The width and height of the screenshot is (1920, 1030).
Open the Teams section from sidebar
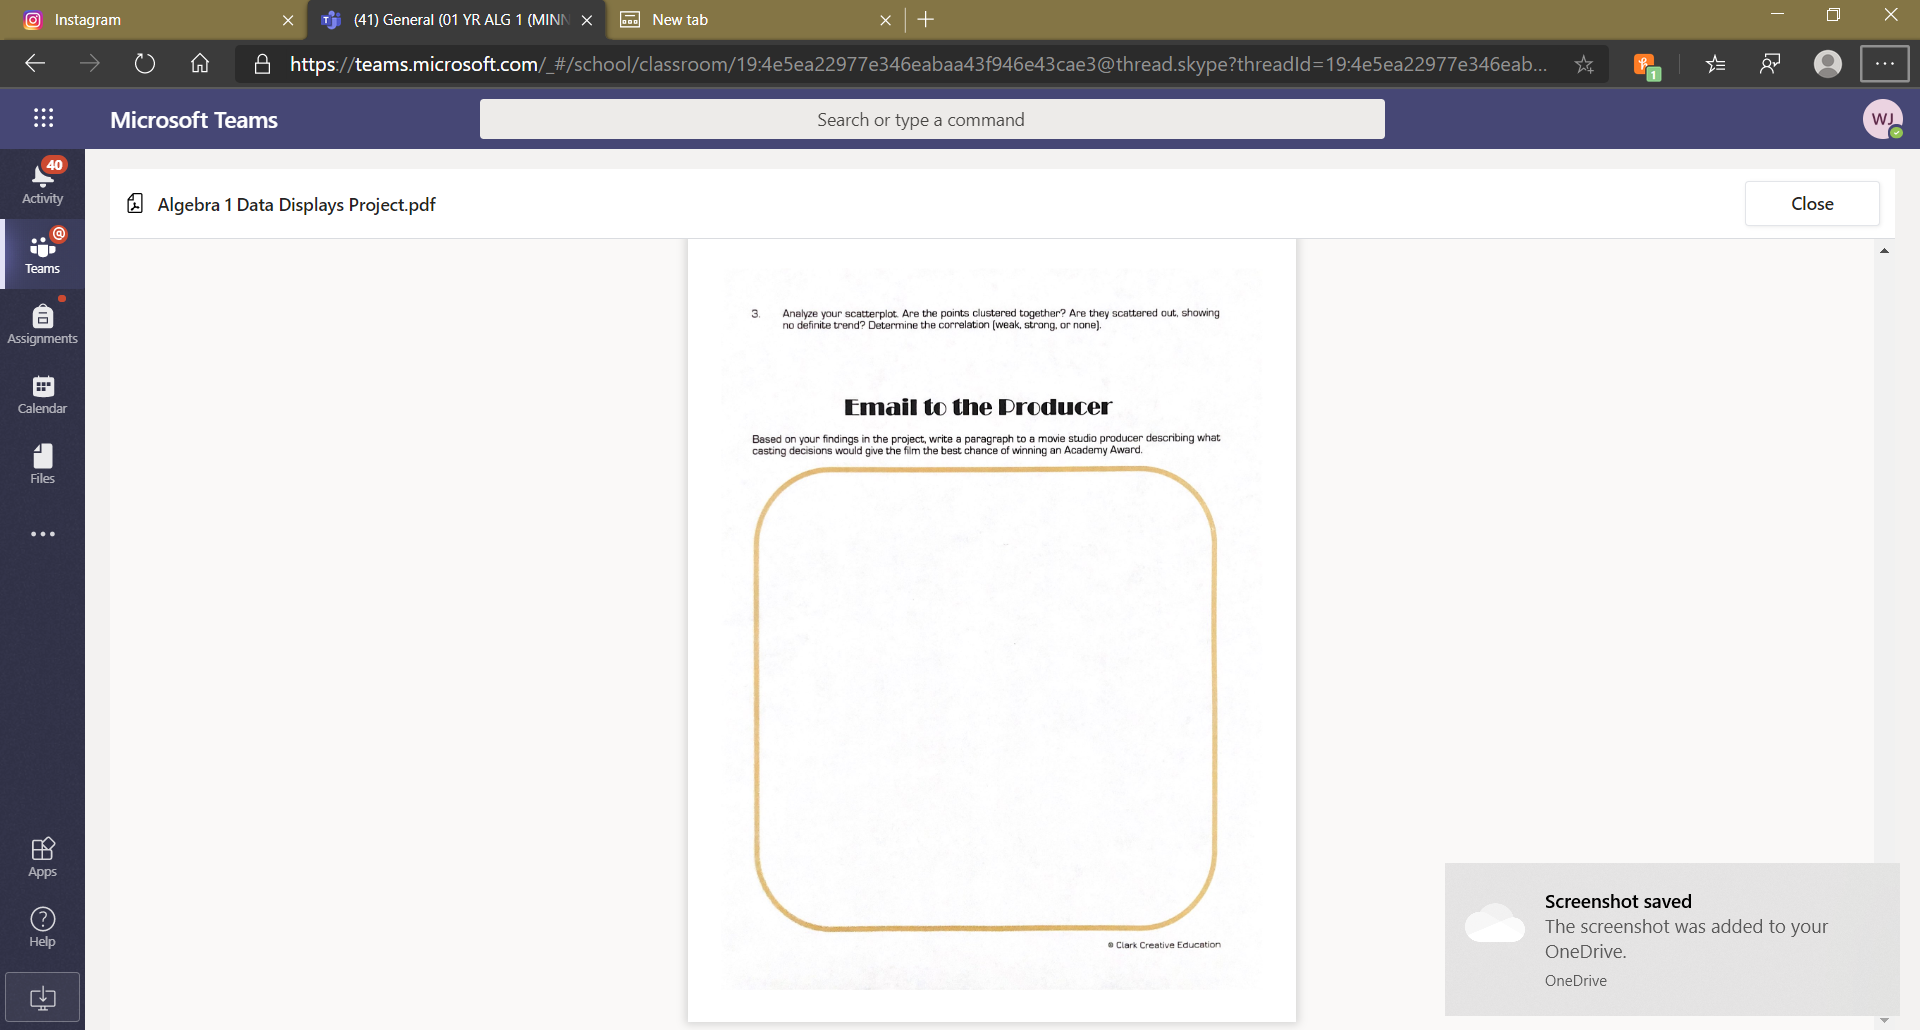[42, 252]
